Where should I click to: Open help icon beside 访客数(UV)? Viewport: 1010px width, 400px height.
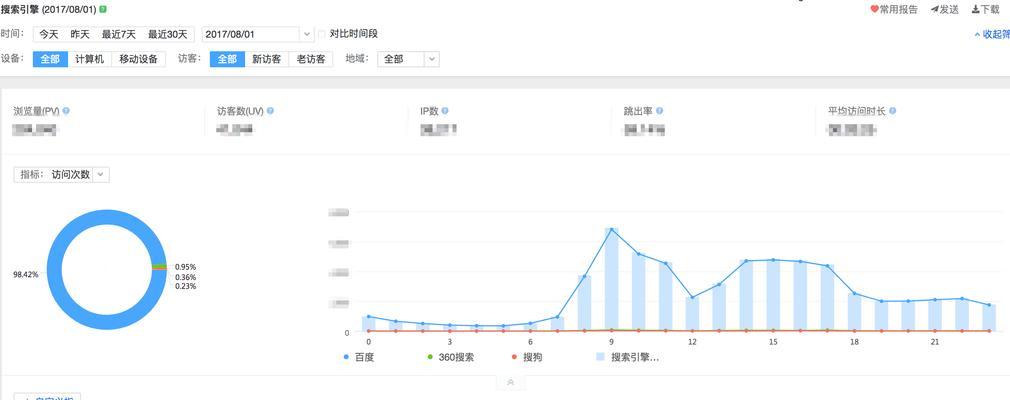270,111
